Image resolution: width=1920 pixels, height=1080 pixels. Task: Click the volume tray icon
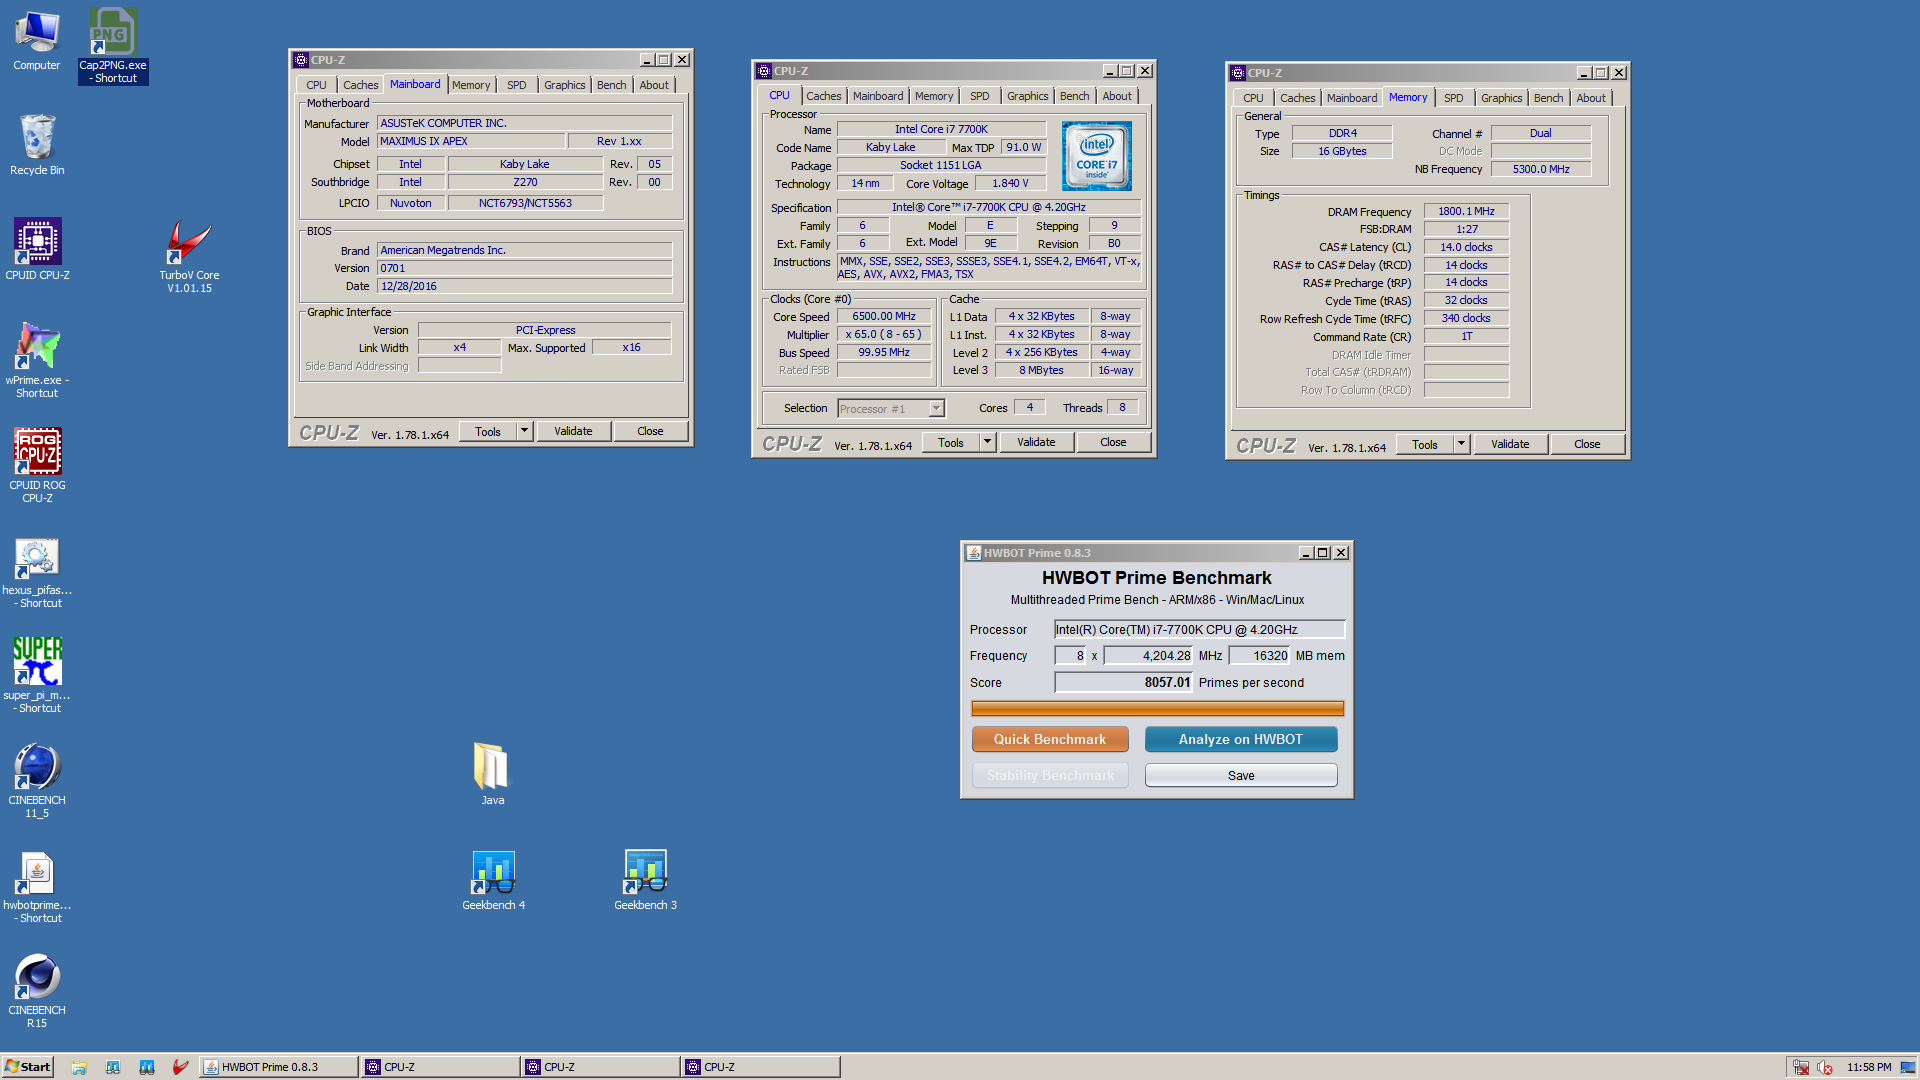(1825, 1067)
